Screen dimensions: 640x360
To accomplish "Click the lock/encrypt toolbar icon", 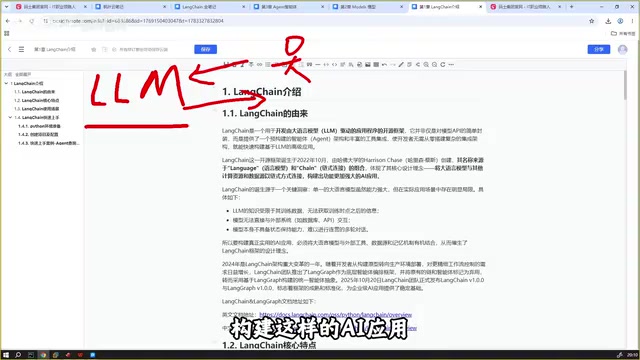I will 359,64.
